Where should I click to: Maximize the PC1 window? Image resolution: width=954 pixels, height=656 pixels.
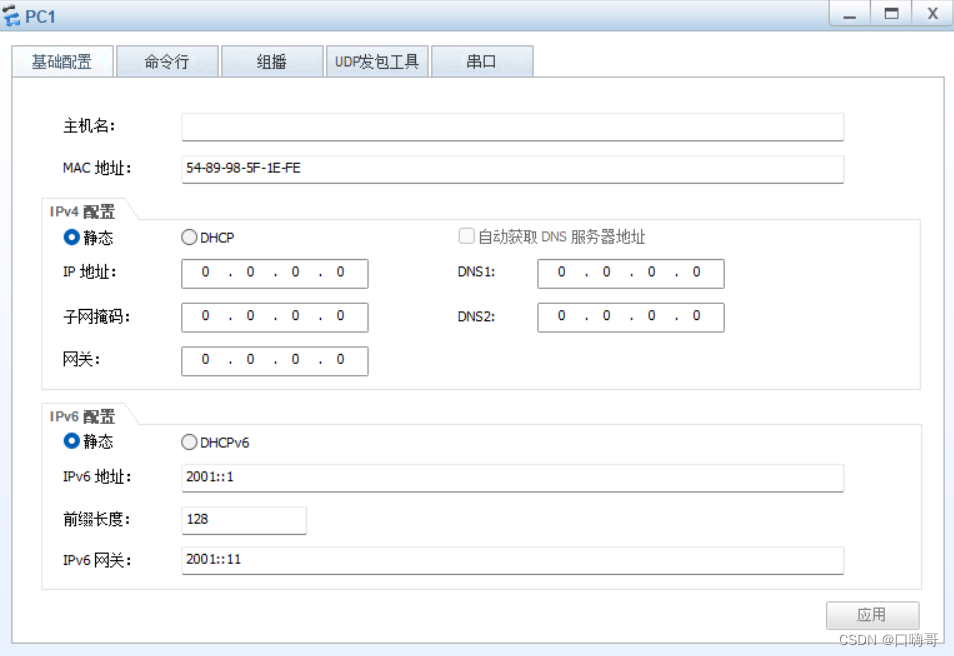pyautogui.click(x=891, y=13)
